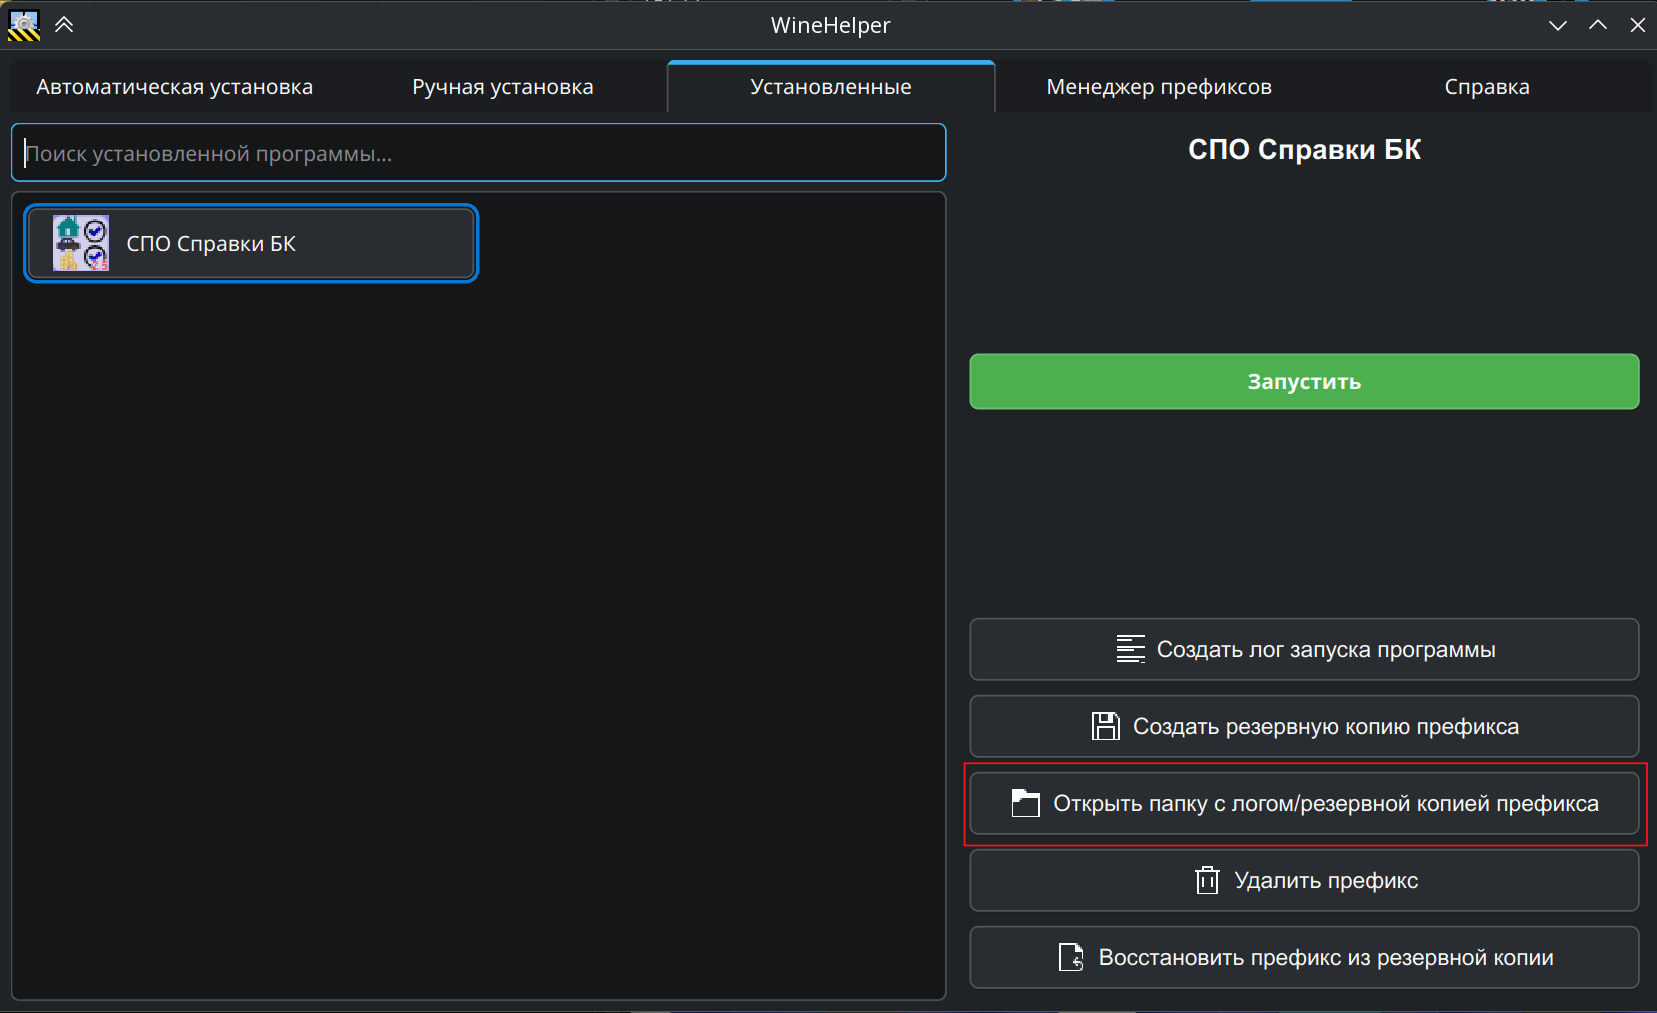Go to the Менеджер префиксов tab
The image size is (1657, 1013).
click(x=1158, y=87)
